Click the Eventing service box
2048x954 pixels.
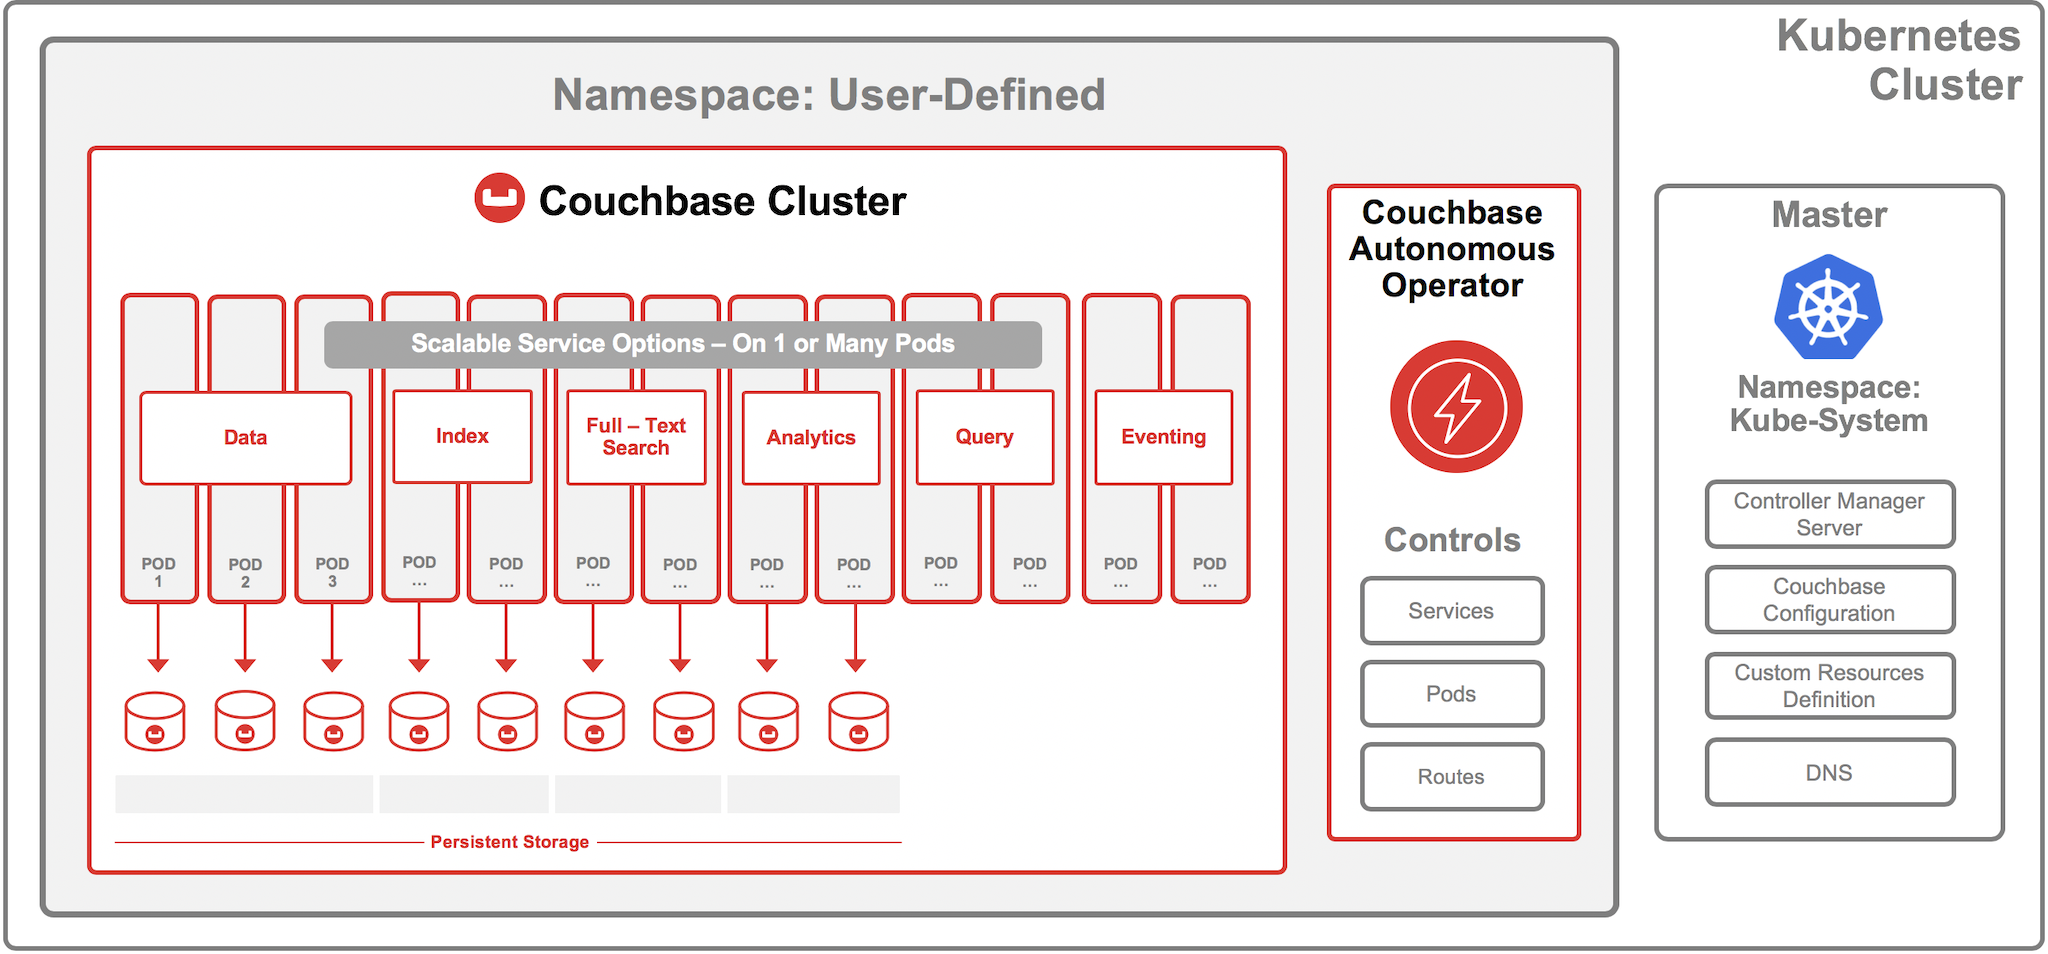coord(1163,437)
